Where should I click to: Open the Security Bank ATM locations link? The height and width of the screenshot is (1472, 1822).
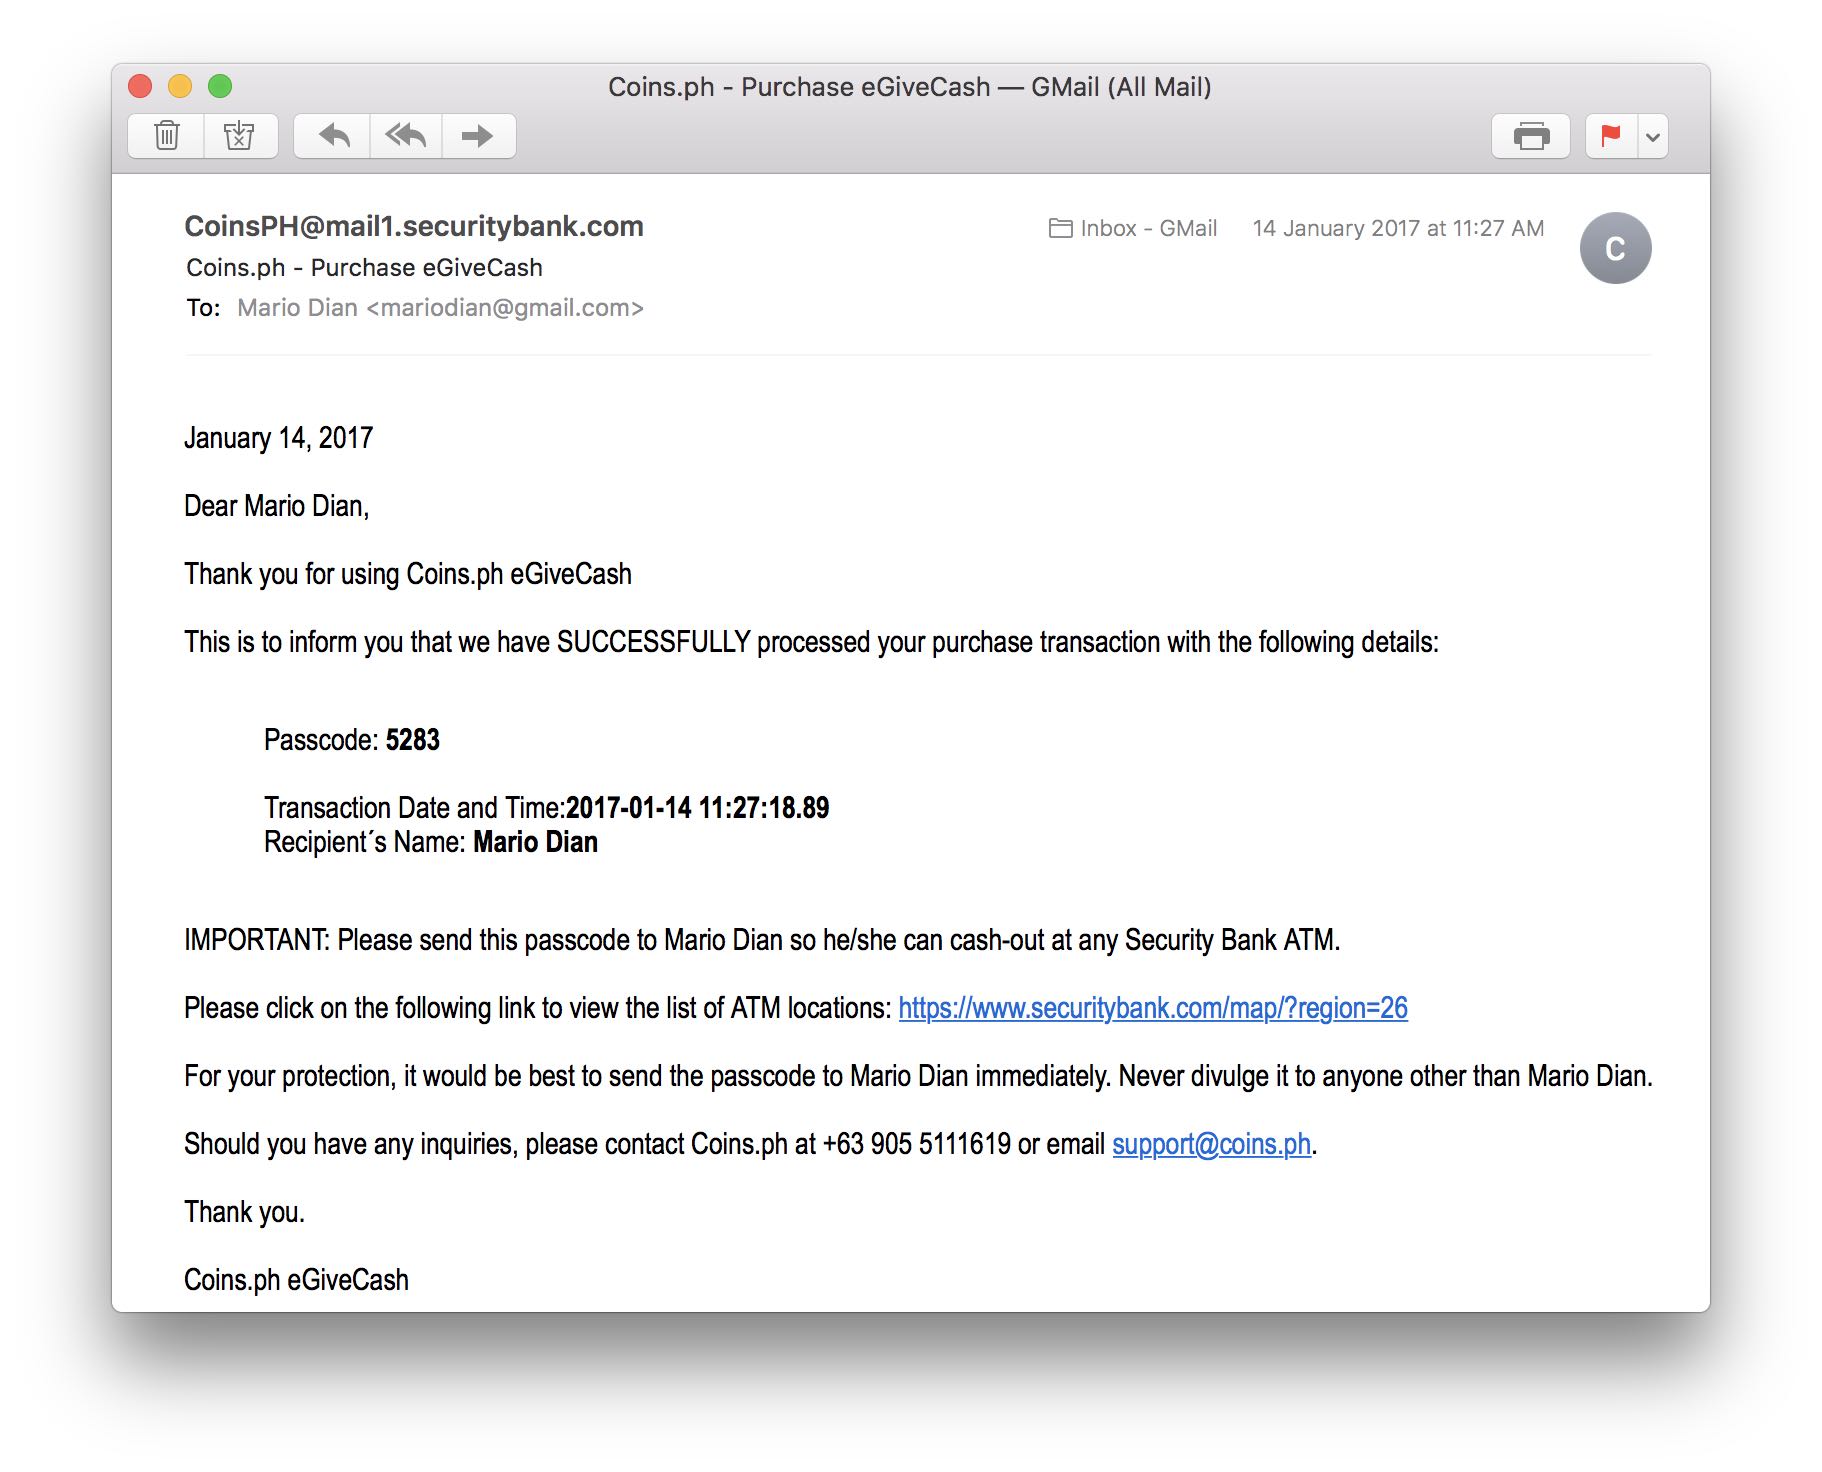pos(1153,1008)
